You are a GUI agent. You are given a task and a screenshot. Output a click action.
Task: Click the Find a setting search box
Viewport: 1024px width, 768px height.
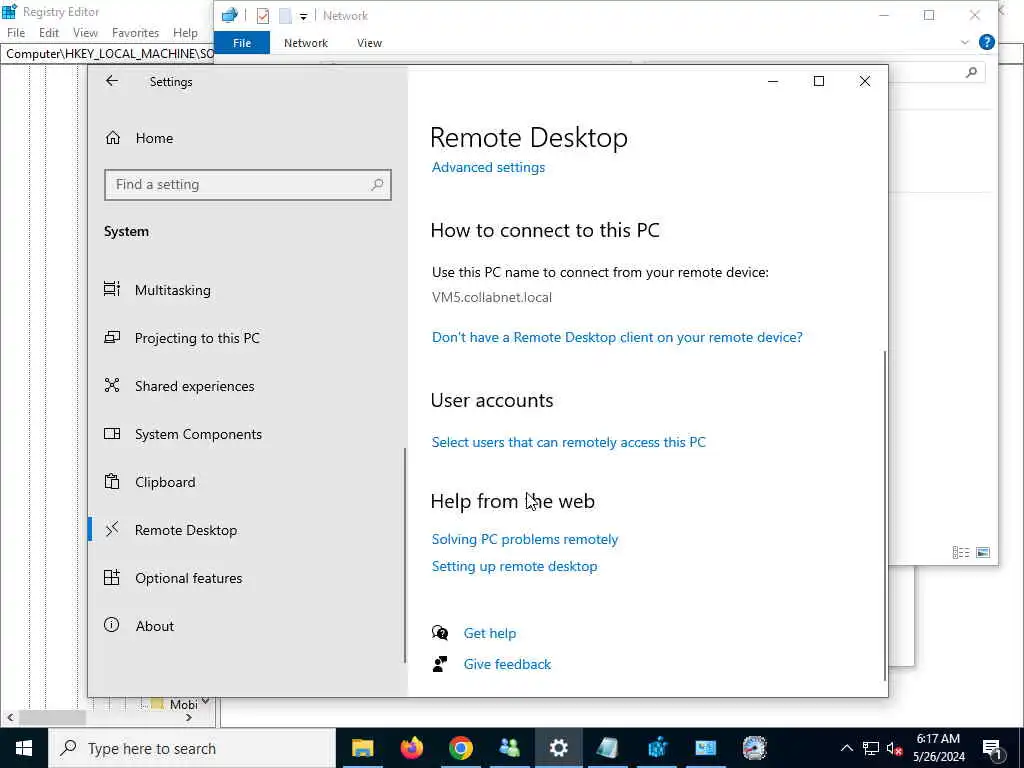click(x=248, y=185)
